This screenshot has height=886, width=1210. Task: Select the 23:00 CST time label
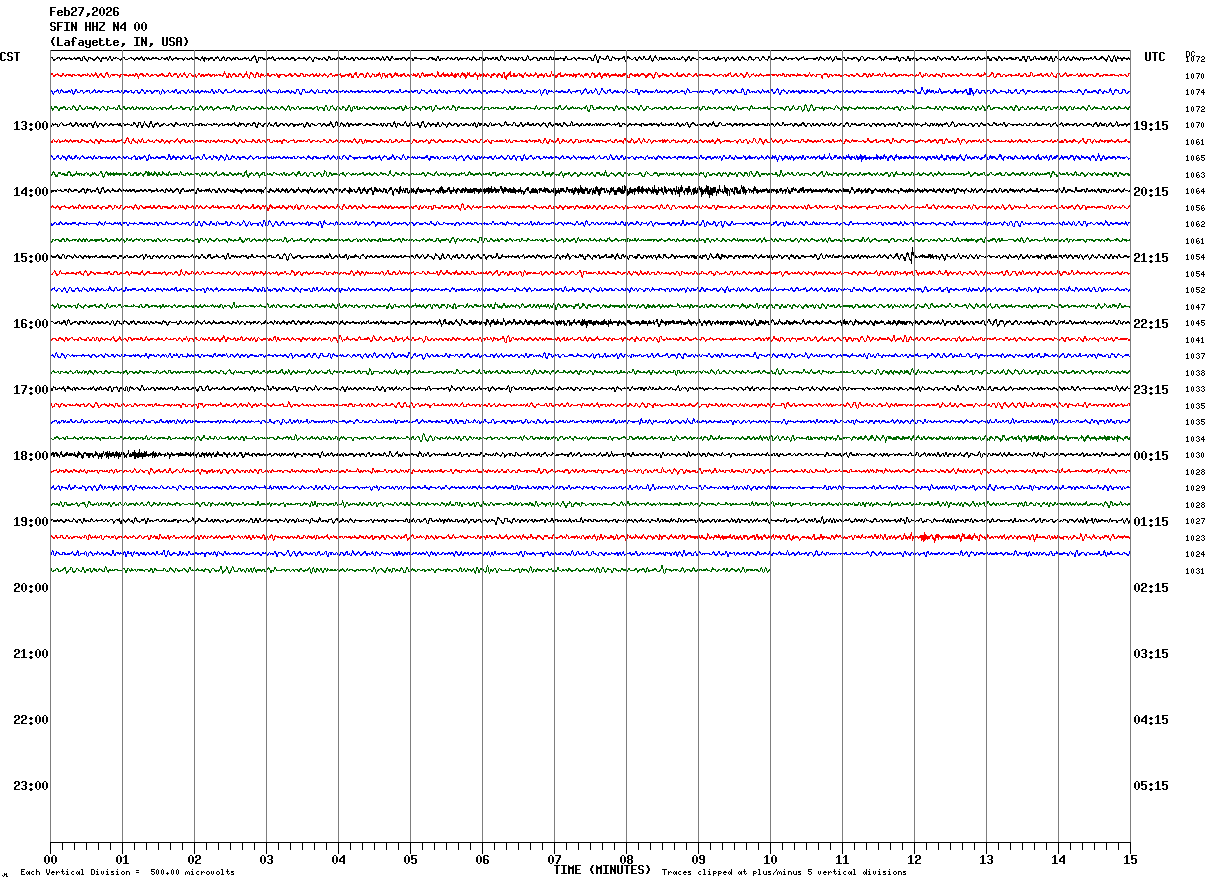click(x=30, y=786)
